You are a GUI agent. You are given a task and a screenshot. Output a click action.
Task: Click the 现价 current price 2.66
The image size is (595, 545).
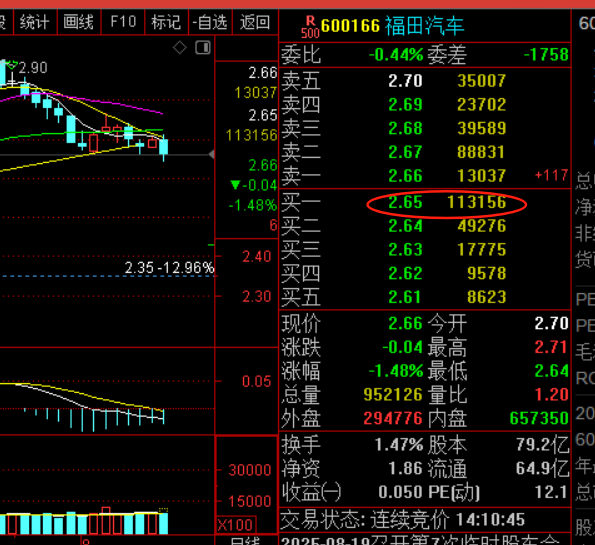[405, 324]
